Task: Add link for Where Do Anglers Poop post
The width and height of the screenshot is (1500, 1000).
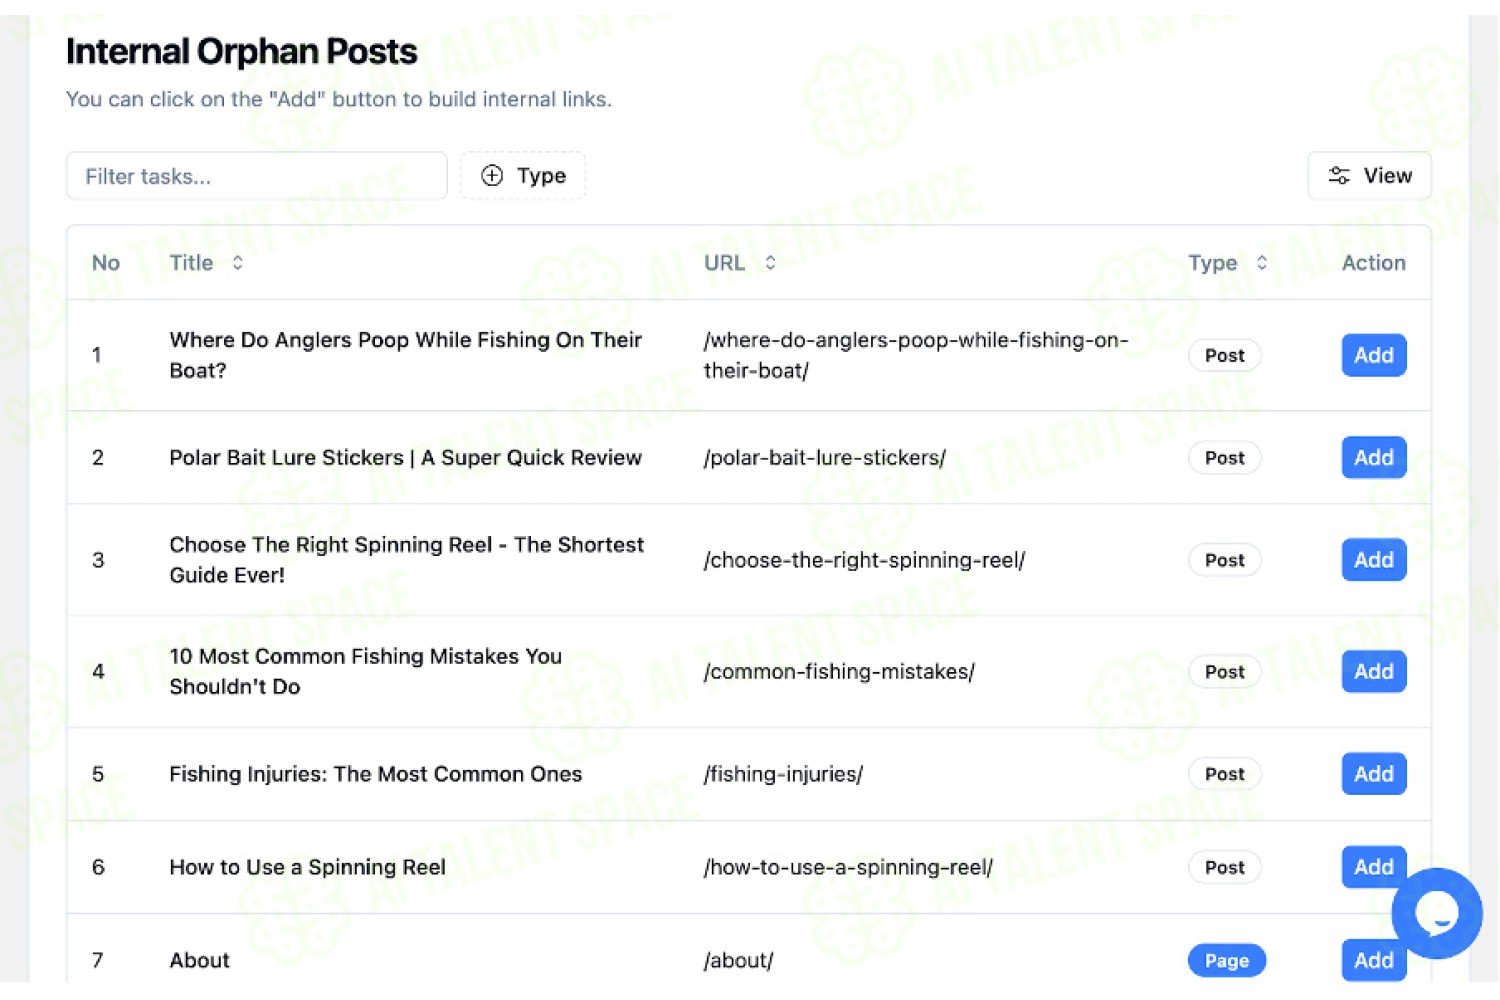Action: click(1373, 355)
